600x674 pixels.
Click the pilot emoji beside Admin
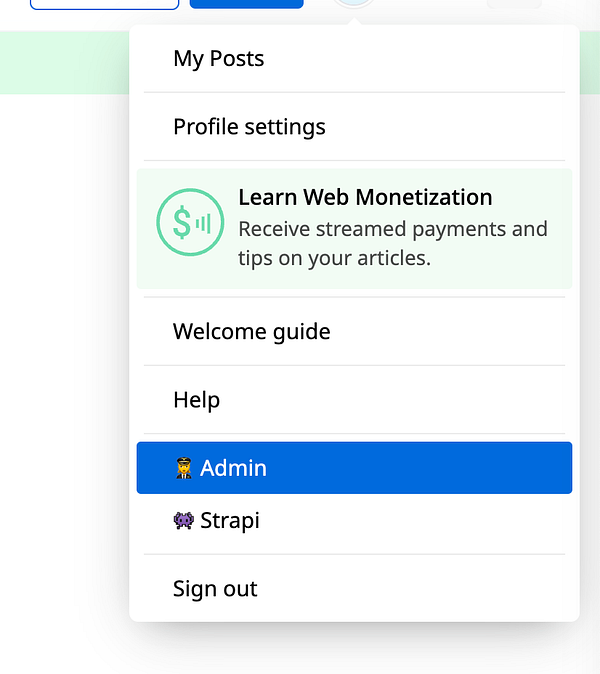pos(184,468)
